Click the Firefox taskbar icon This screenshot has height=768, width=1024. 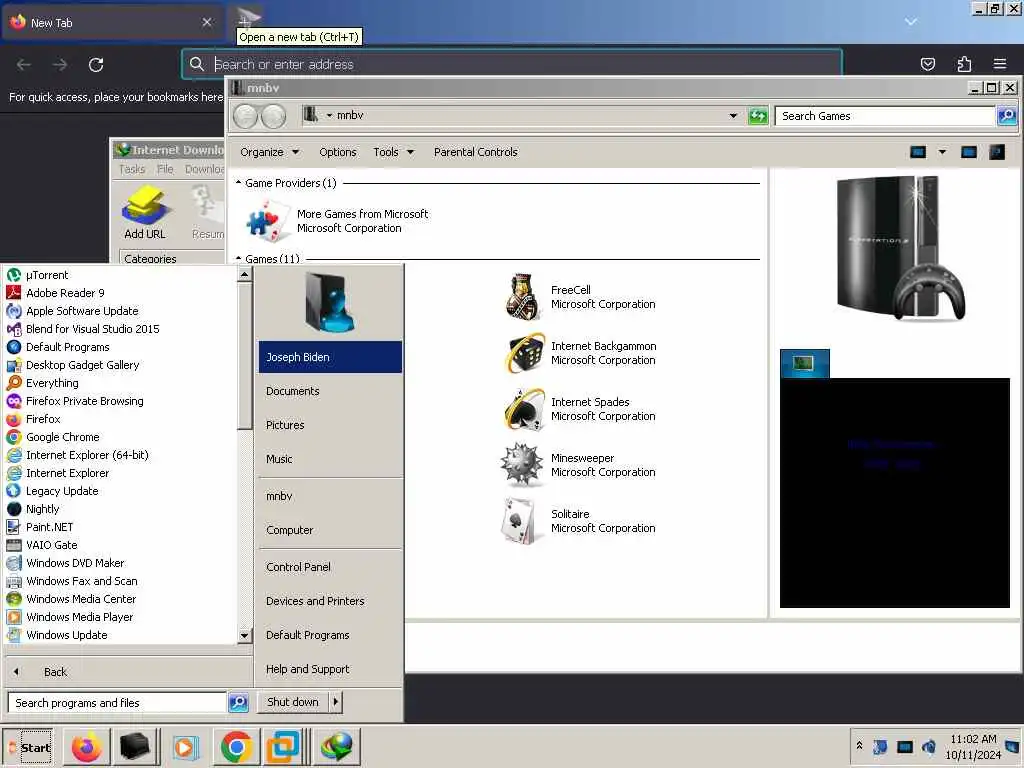pyautogui.click(x=86, y=746)
